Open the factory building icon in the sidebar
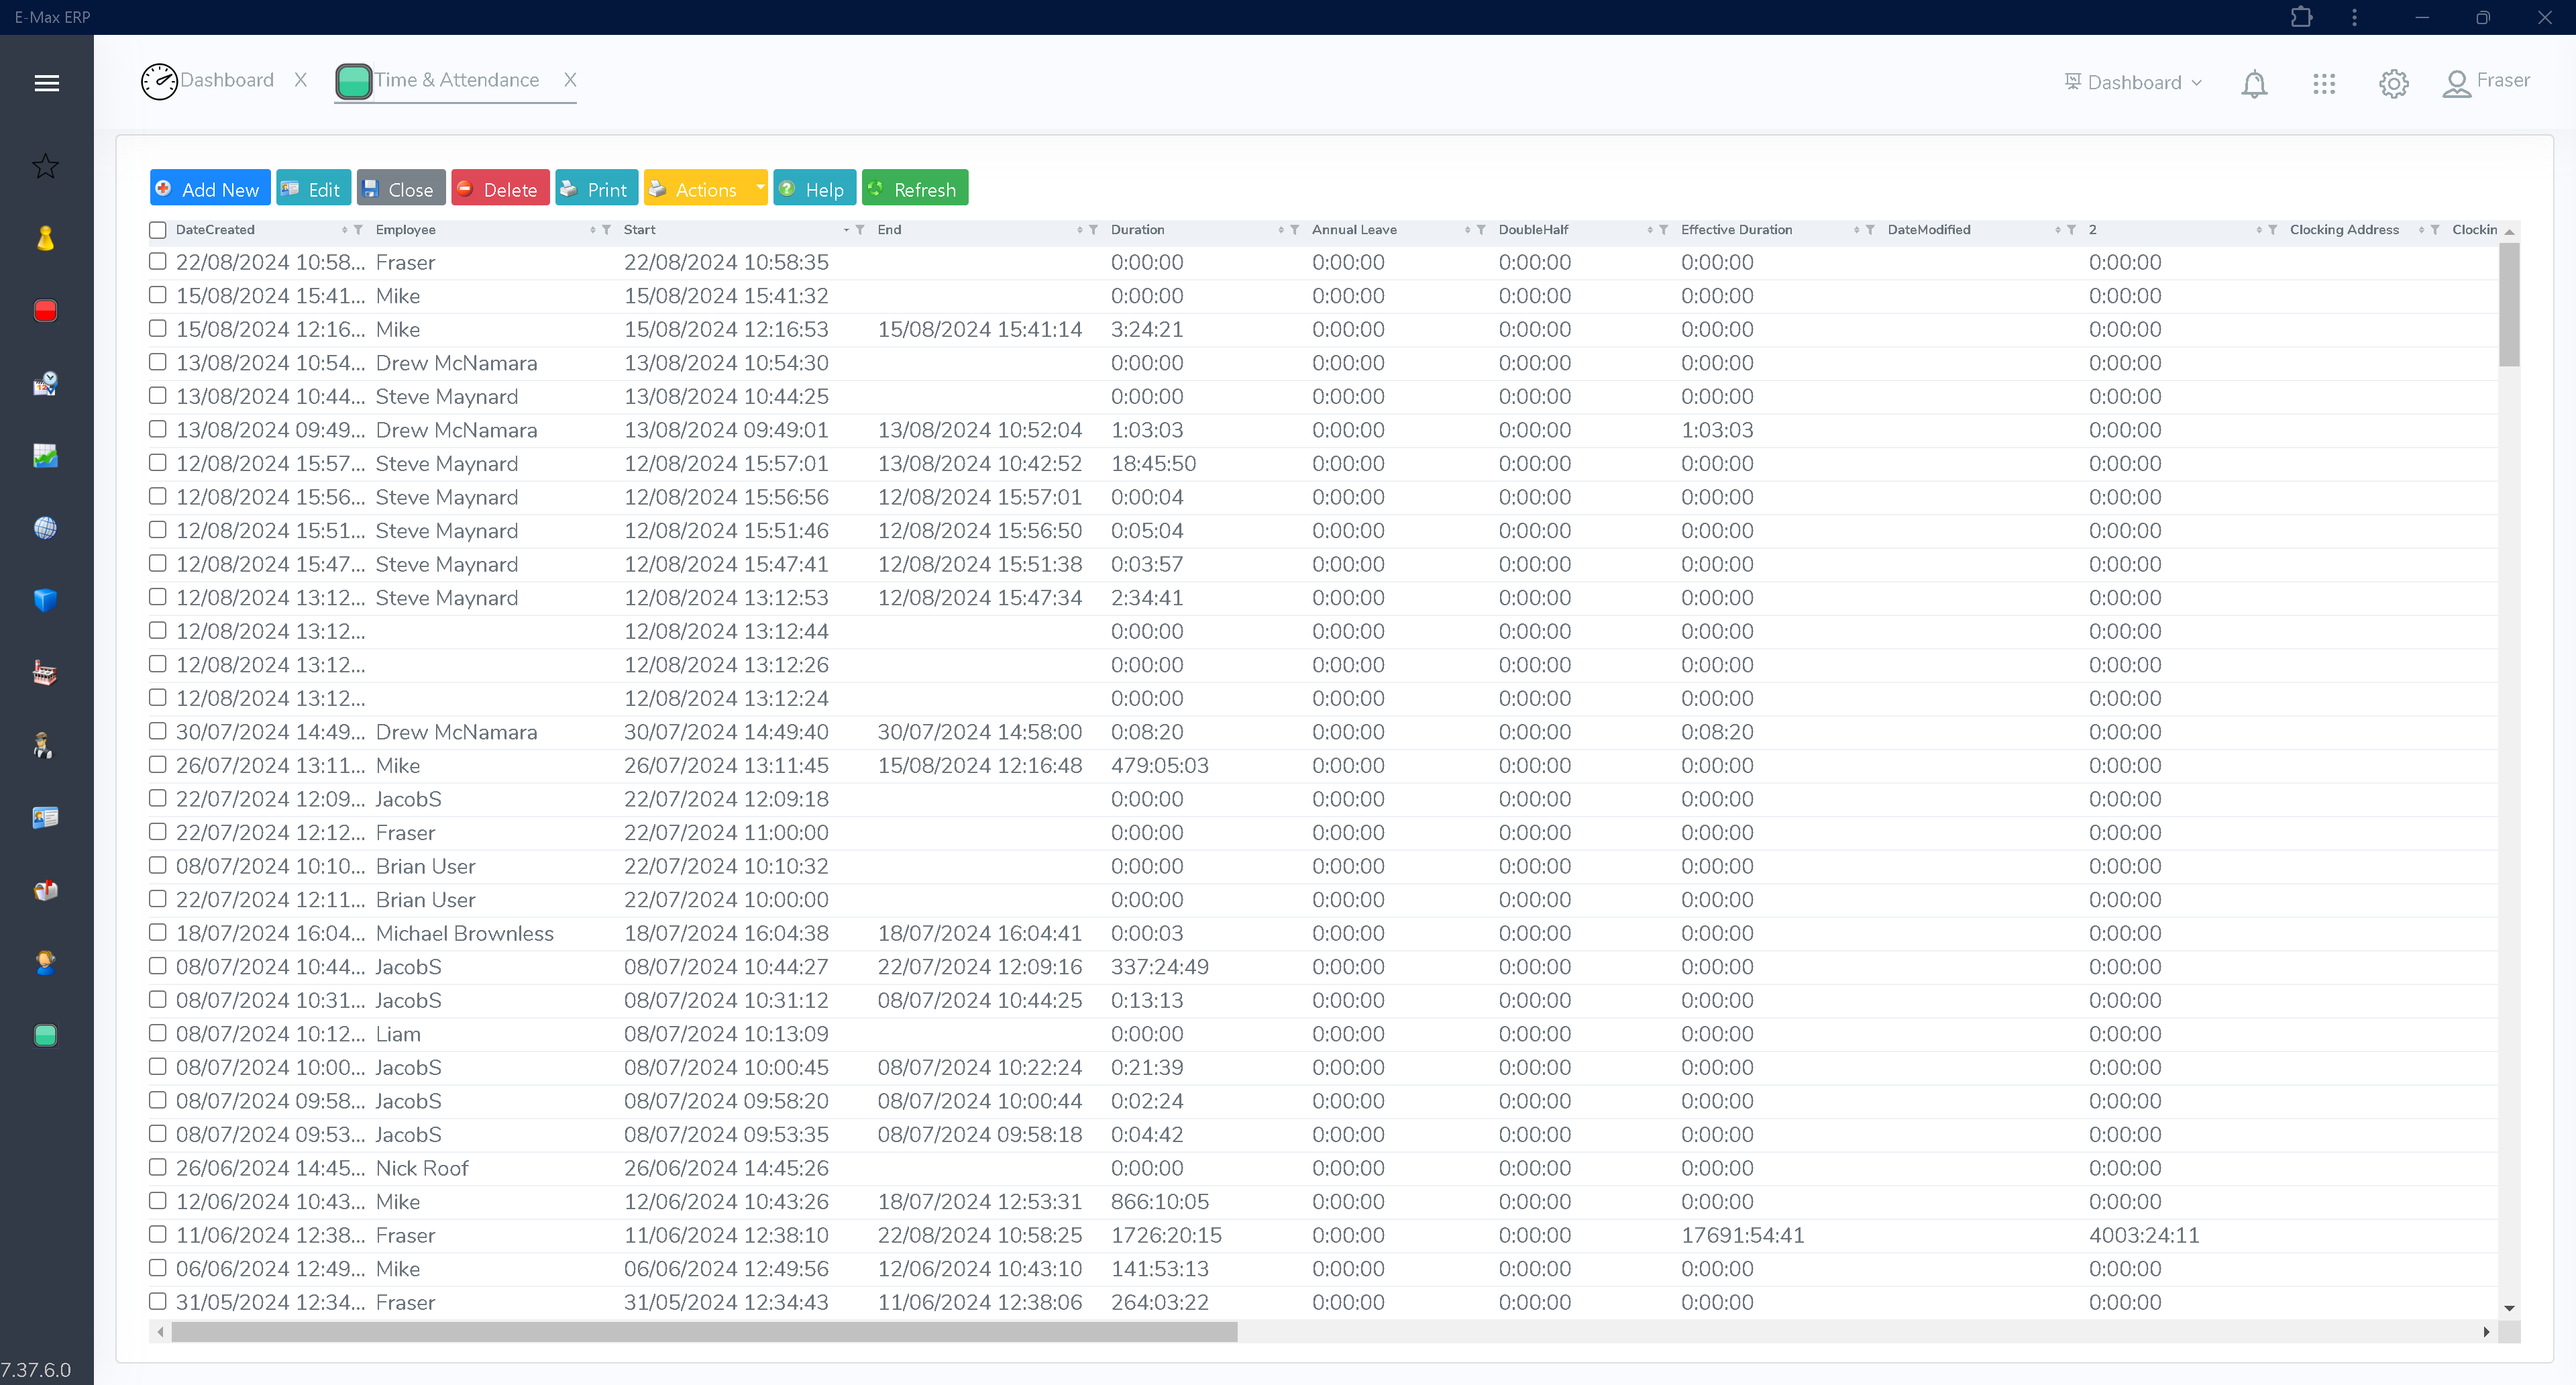Image resolution: width=2576 pixels, height=1385 pixels. [45, 671]
